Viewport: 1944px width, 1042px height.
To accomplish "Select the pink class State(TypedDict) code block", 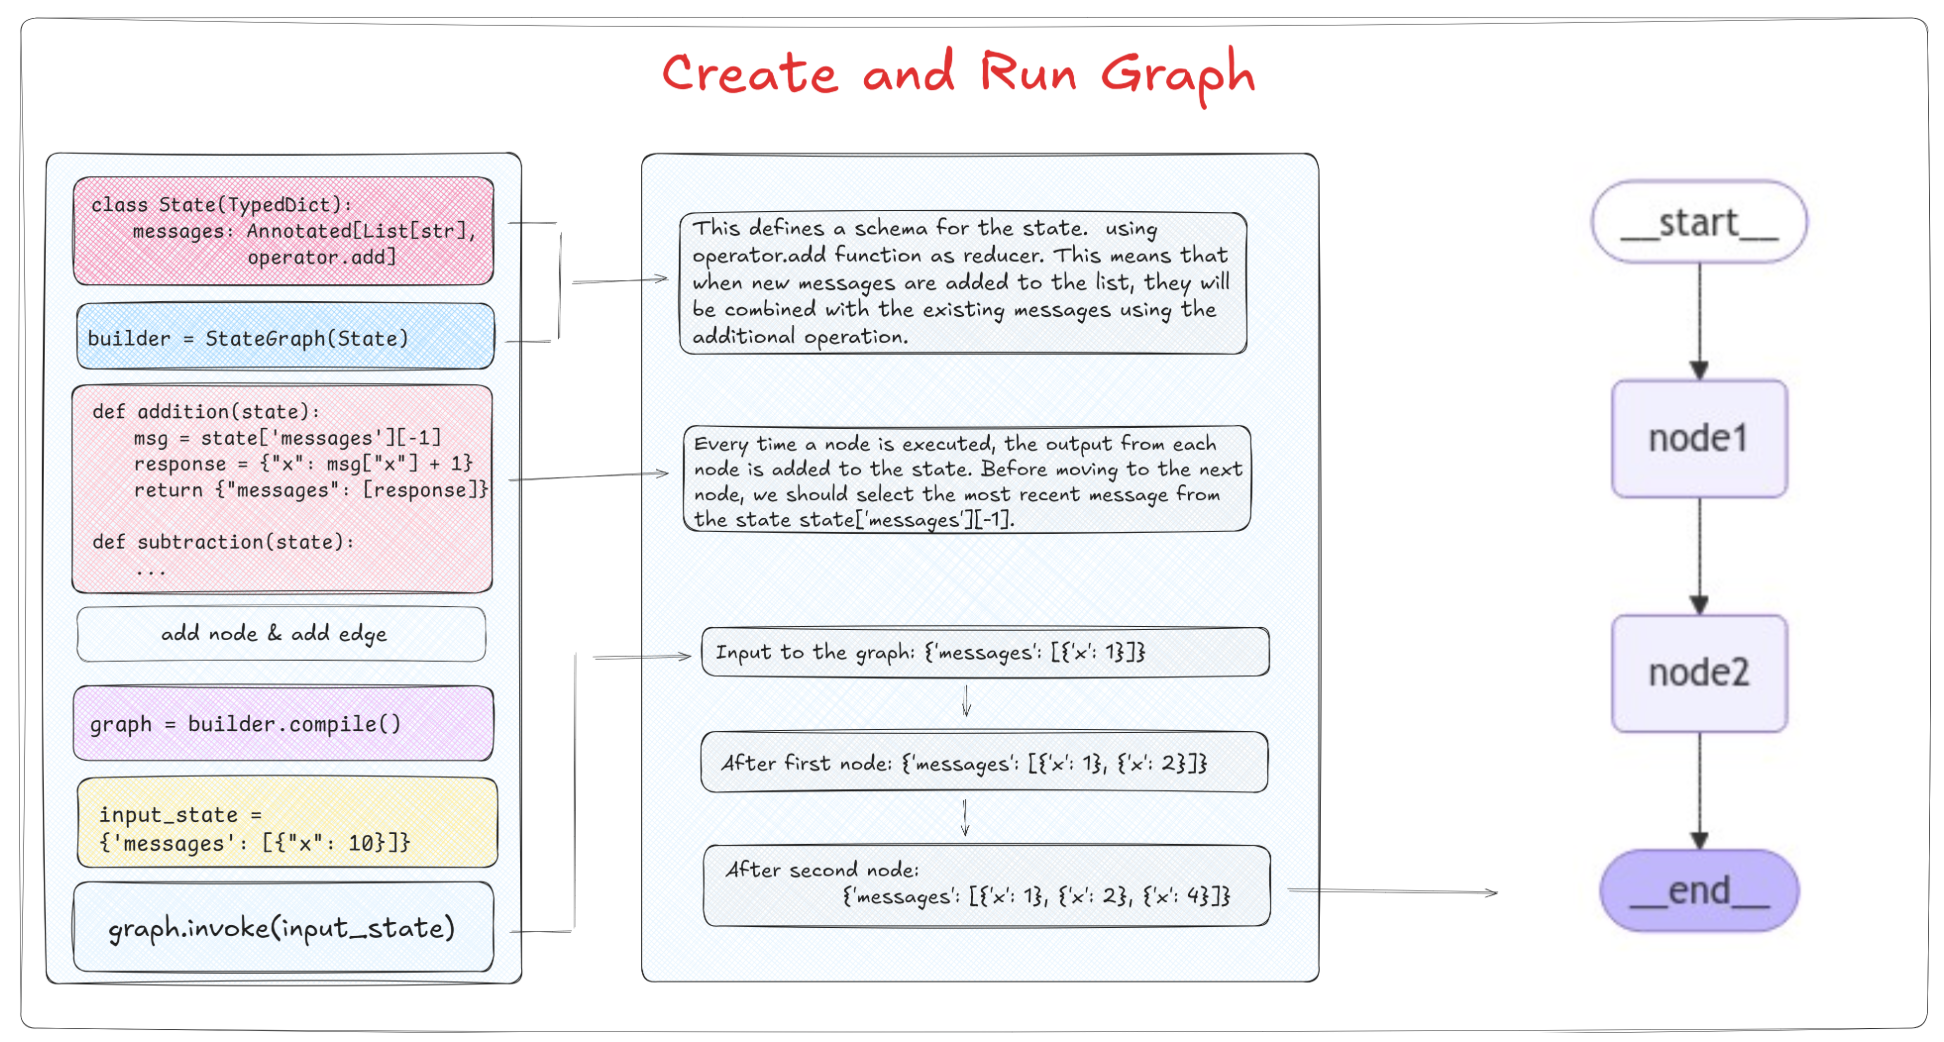I will click(283, 231).
